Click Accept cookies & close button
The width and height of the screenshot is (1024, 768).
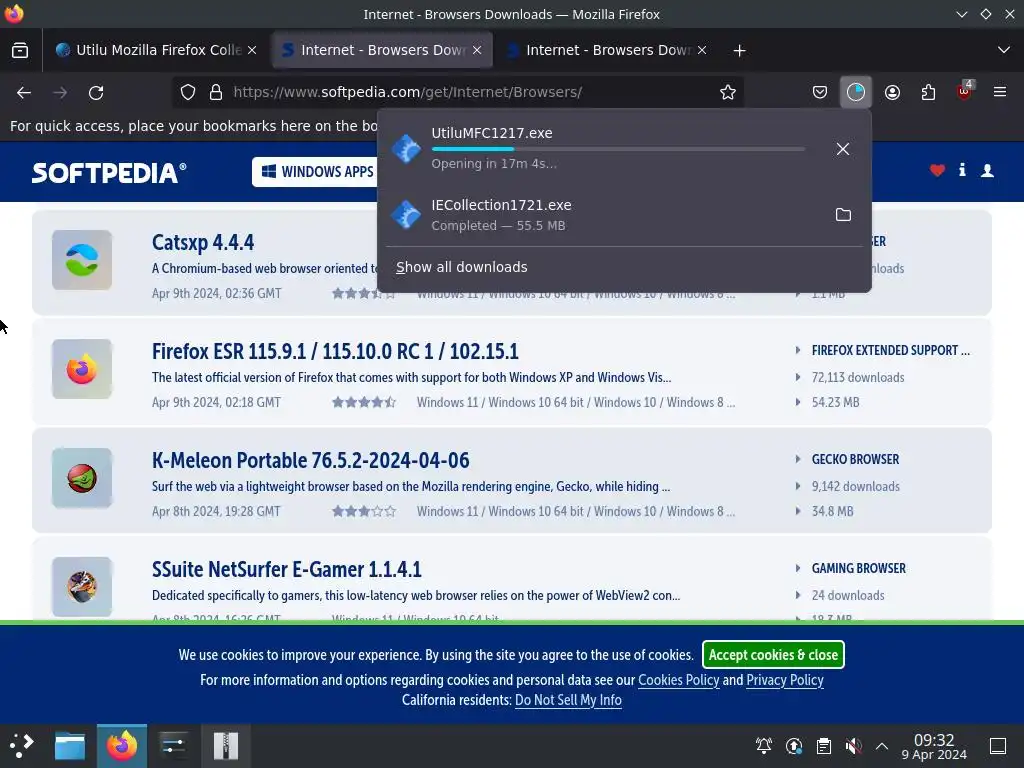773,655
